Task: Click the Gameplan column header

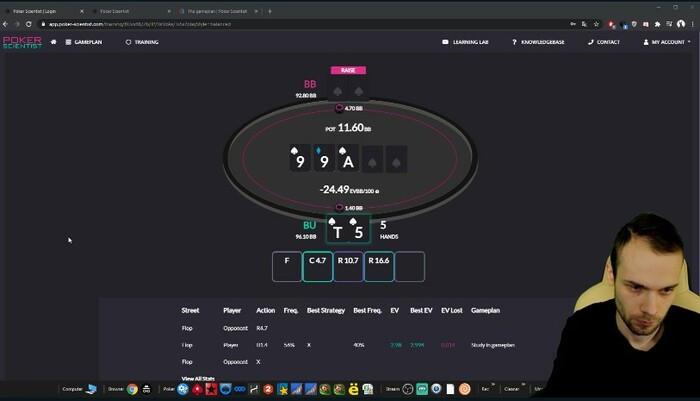Action: (485, 310)
